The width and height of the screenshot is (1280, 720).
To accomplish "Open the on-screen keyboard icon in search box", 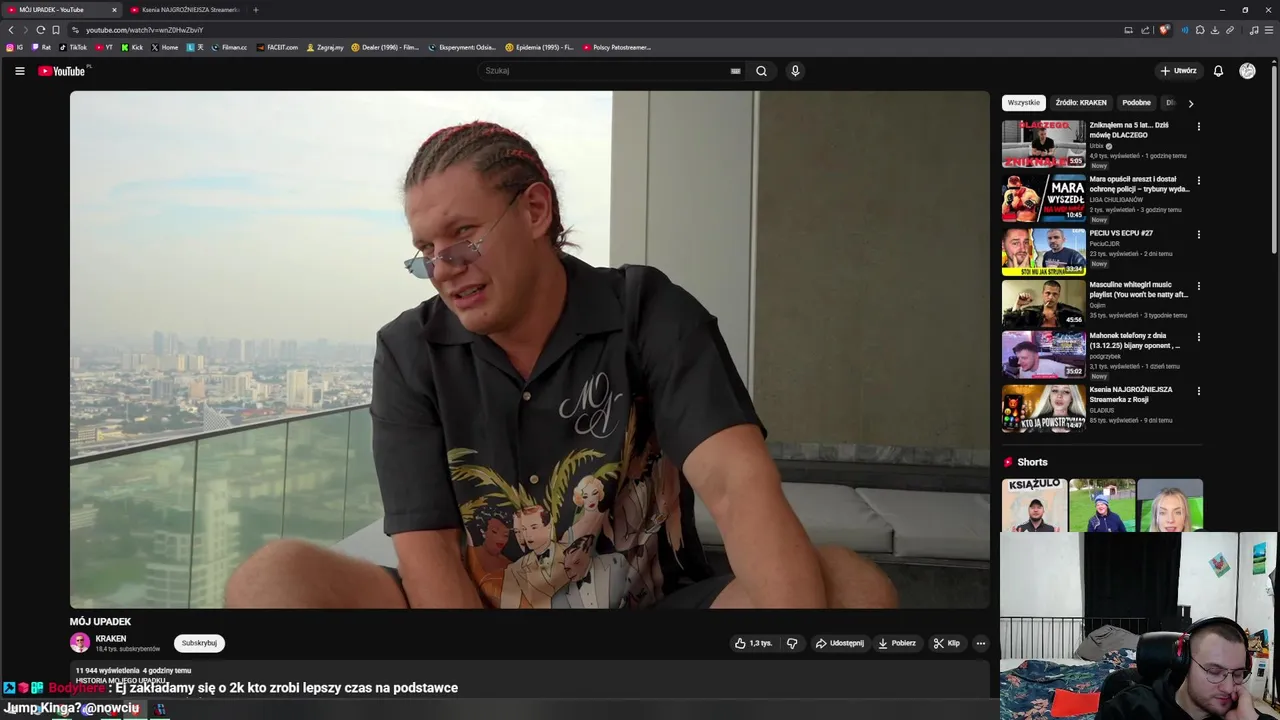I will pyautogui.click(x=736, y=71).
